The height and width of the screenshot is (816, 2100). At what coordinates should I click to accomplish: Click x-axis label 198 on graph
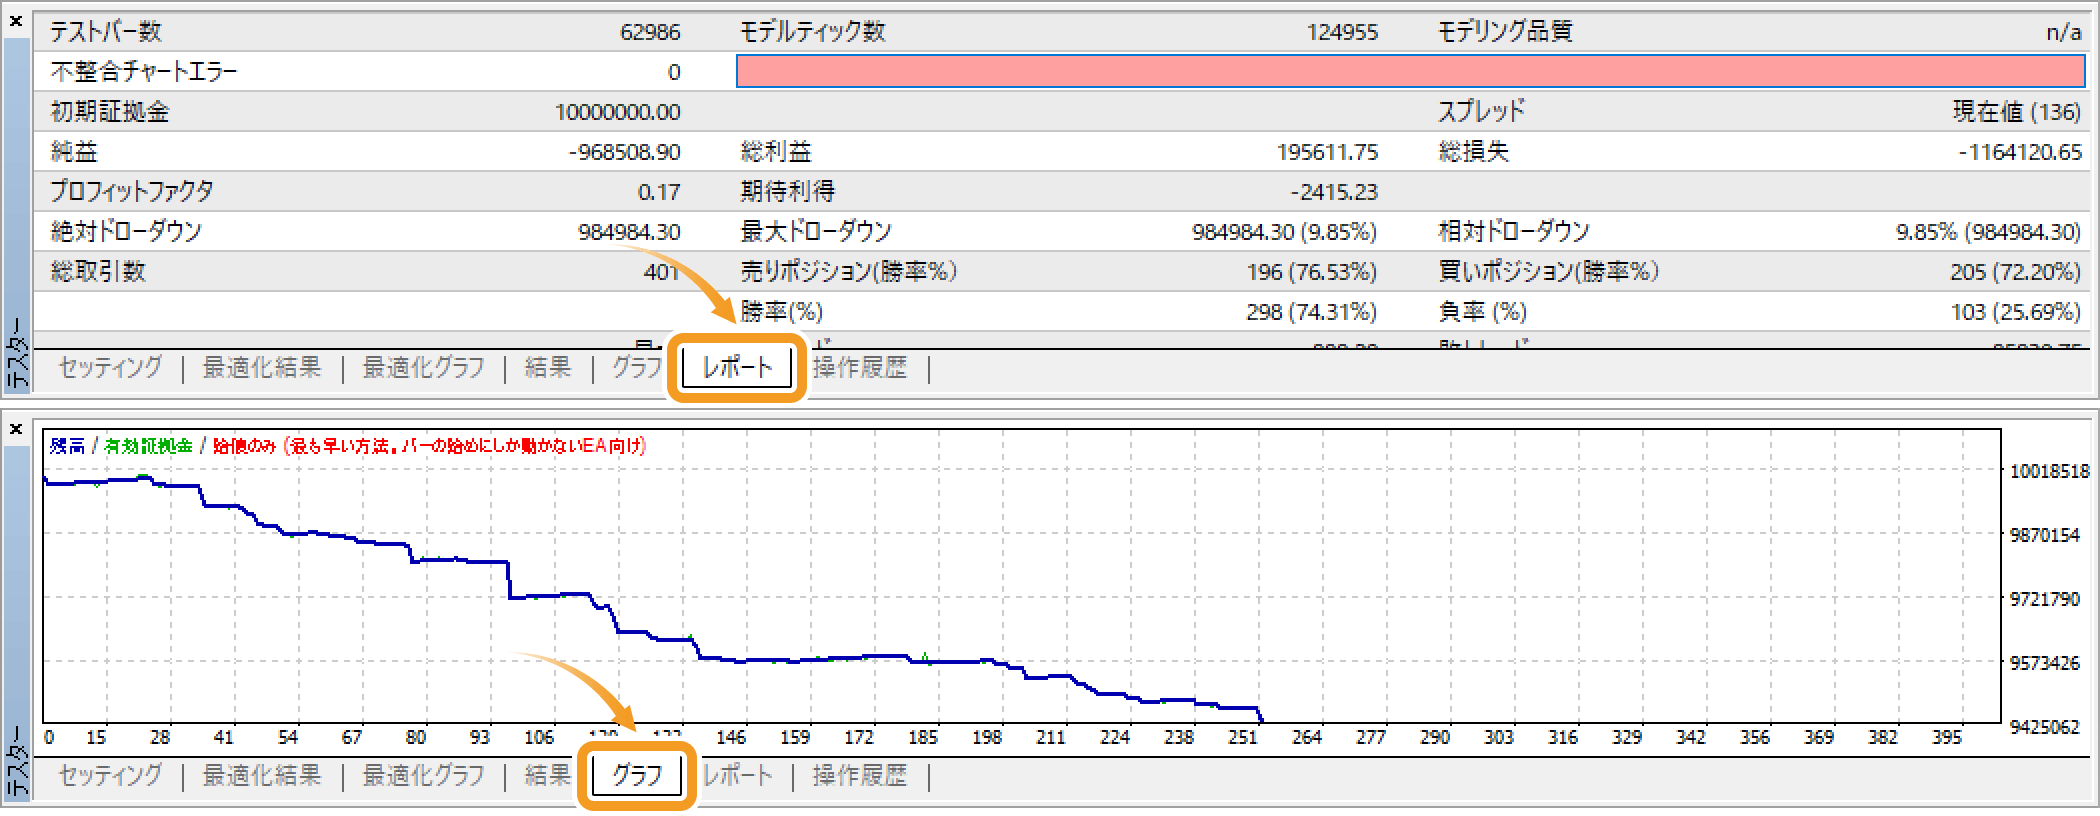pyautogui.click(x=987, y=737)
